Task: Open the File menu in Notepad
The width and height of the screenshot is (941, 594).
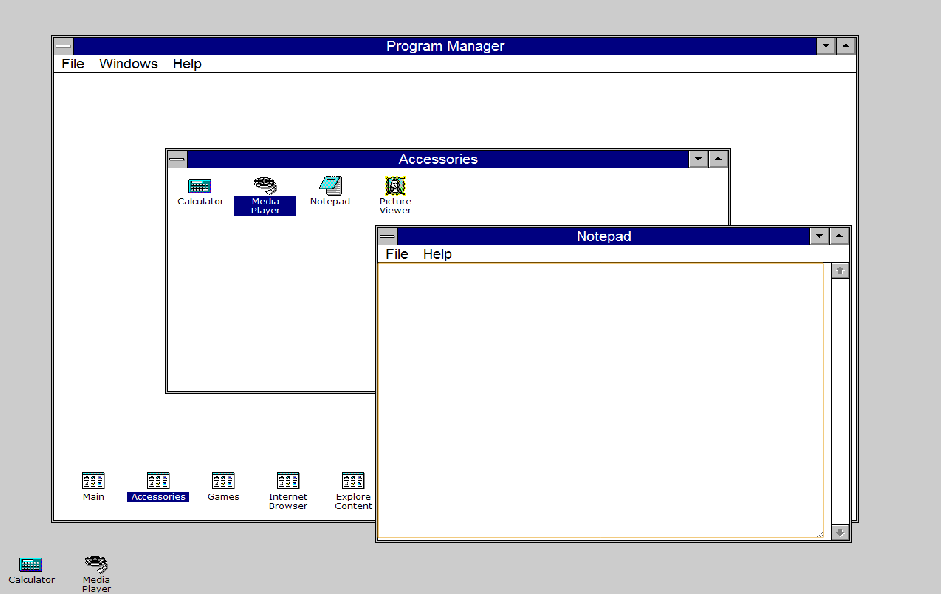Action: (396, 254)
